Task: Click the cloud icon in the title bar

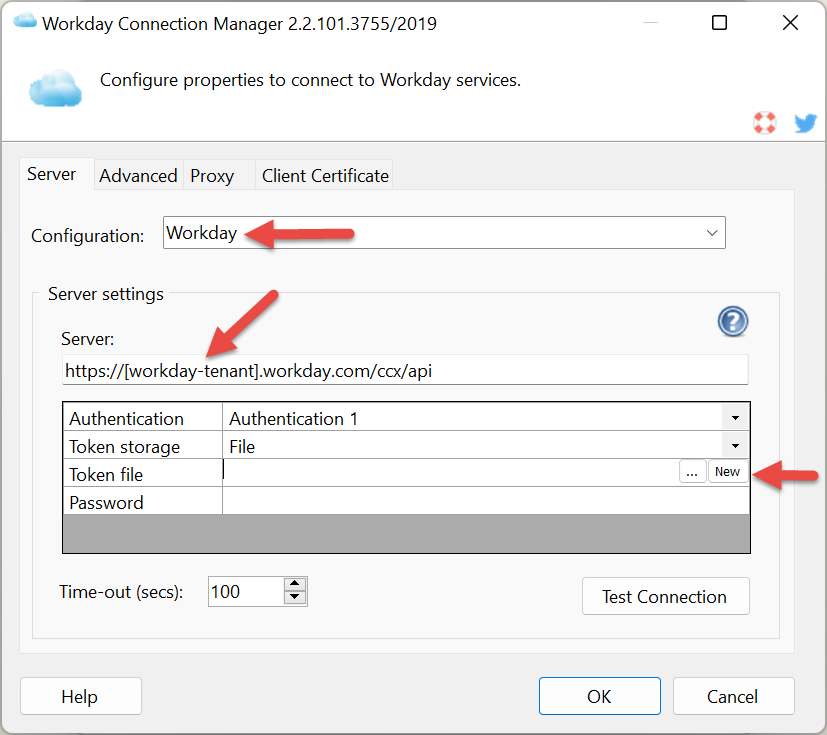Action: coord(25,22)
